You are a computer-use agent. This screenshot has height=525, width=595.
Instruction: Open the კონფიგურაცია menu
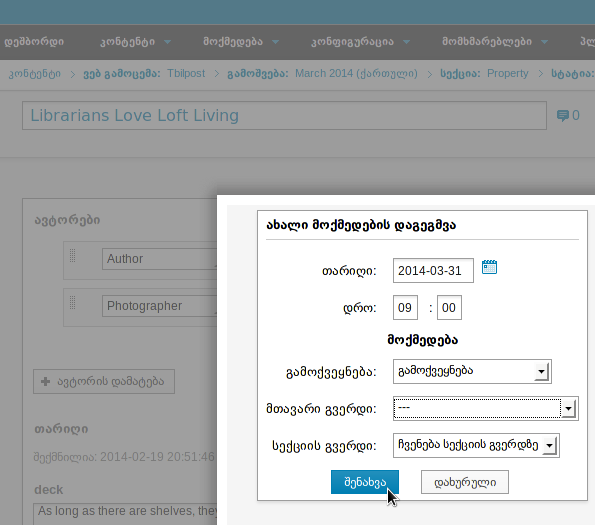(360, 42)
